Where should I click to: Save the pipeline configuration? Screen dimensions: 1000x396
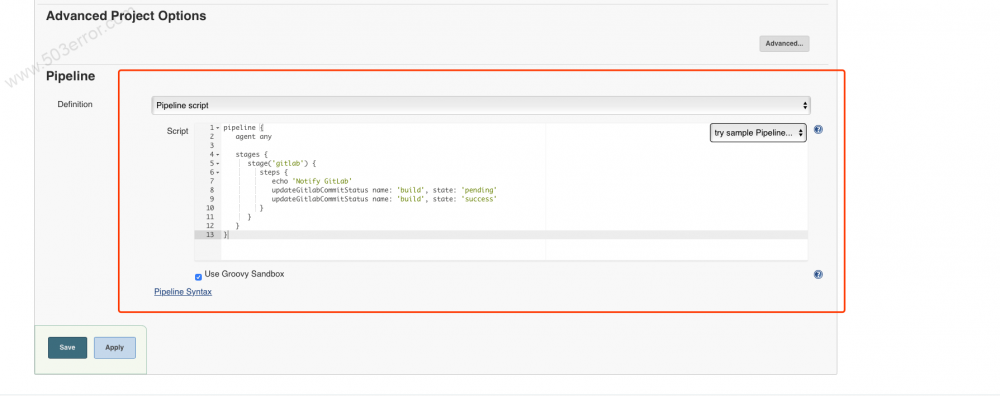pos(68,348)
